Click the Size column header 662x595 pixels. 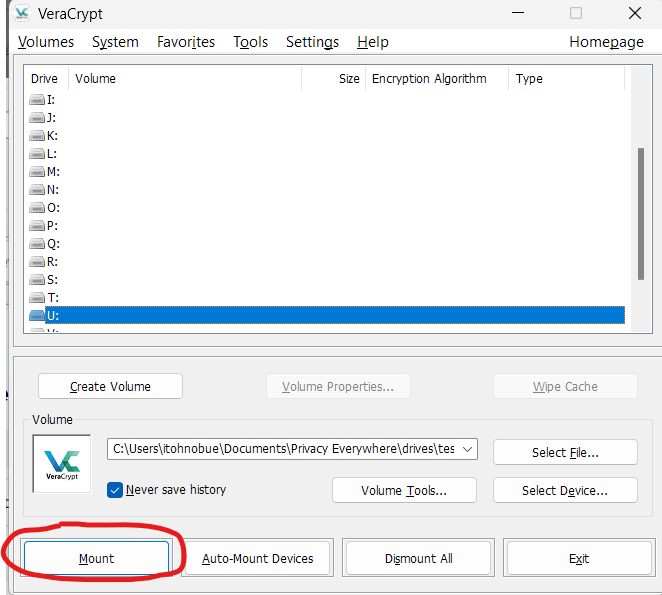(x=334, y=79)
